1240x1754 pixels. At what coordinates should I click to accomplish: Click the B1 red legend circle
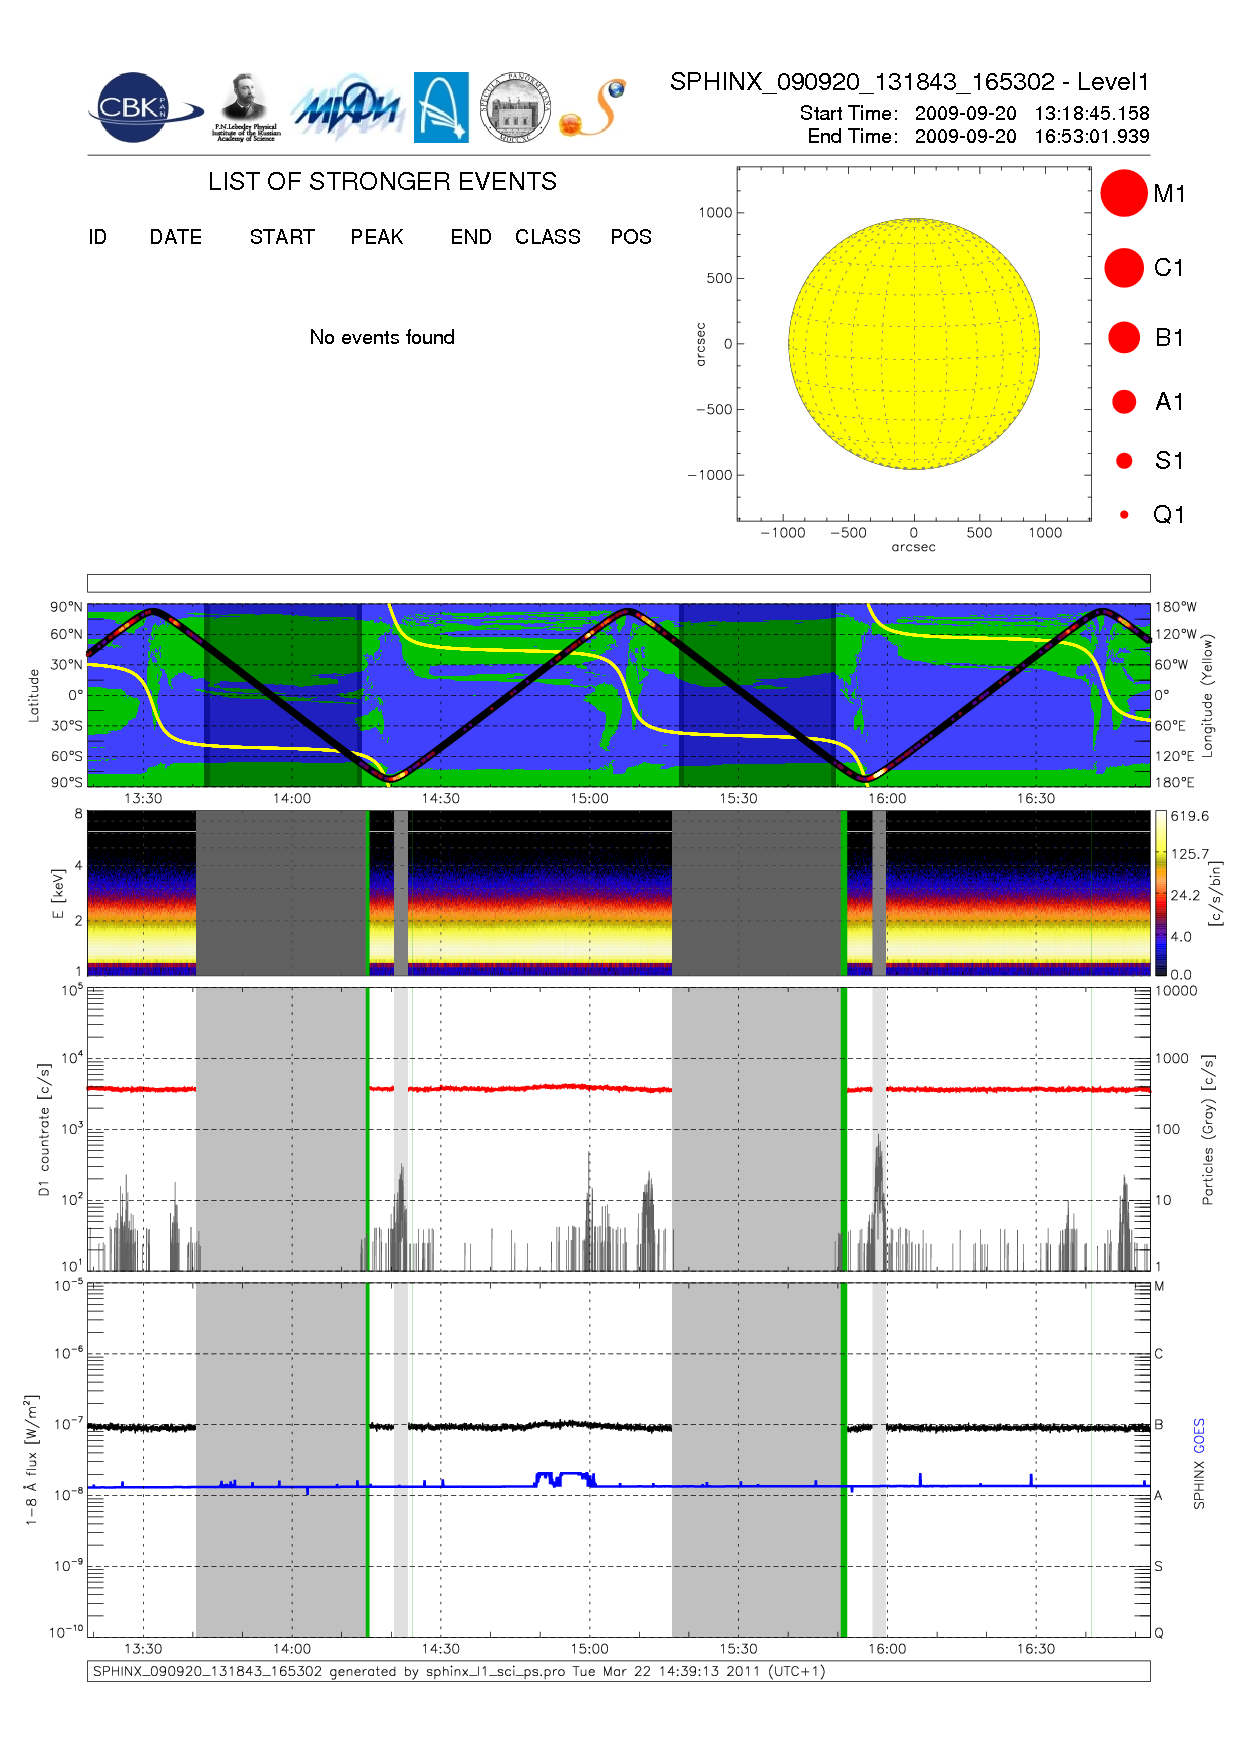point(1124,338)
